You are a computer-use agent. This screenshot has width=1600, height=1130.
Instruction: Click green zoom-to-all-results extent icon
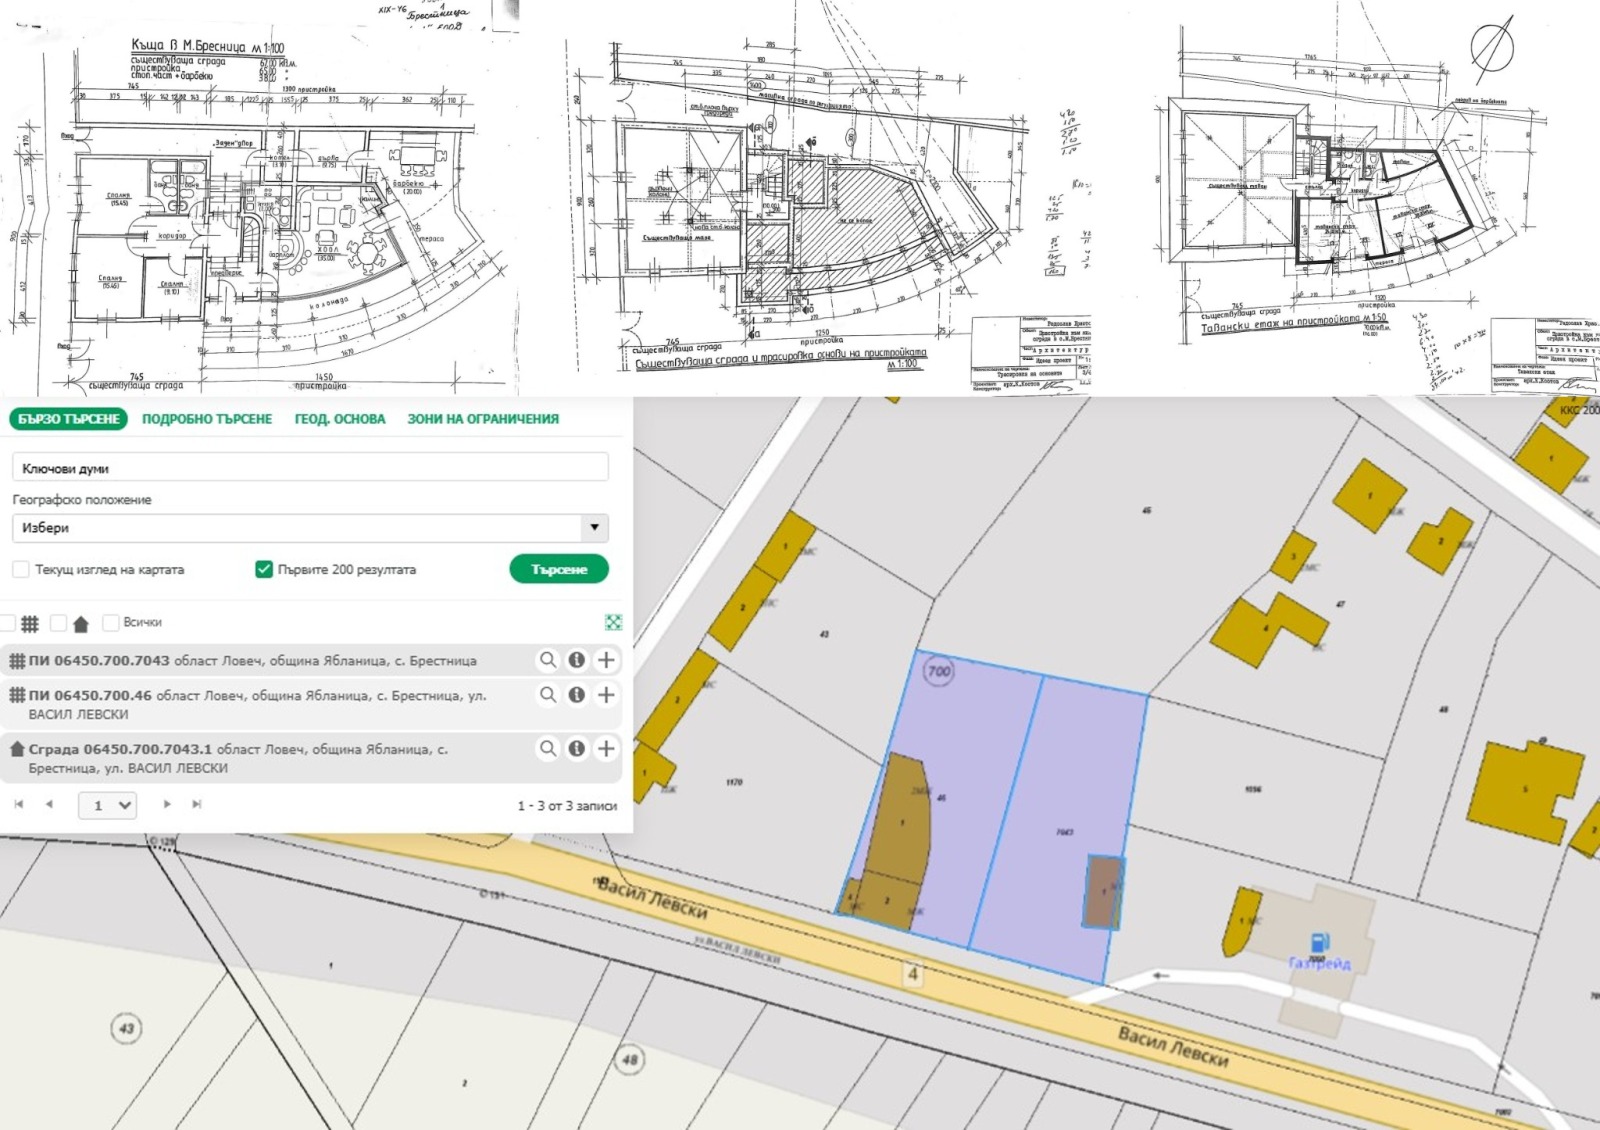[613, 622]
